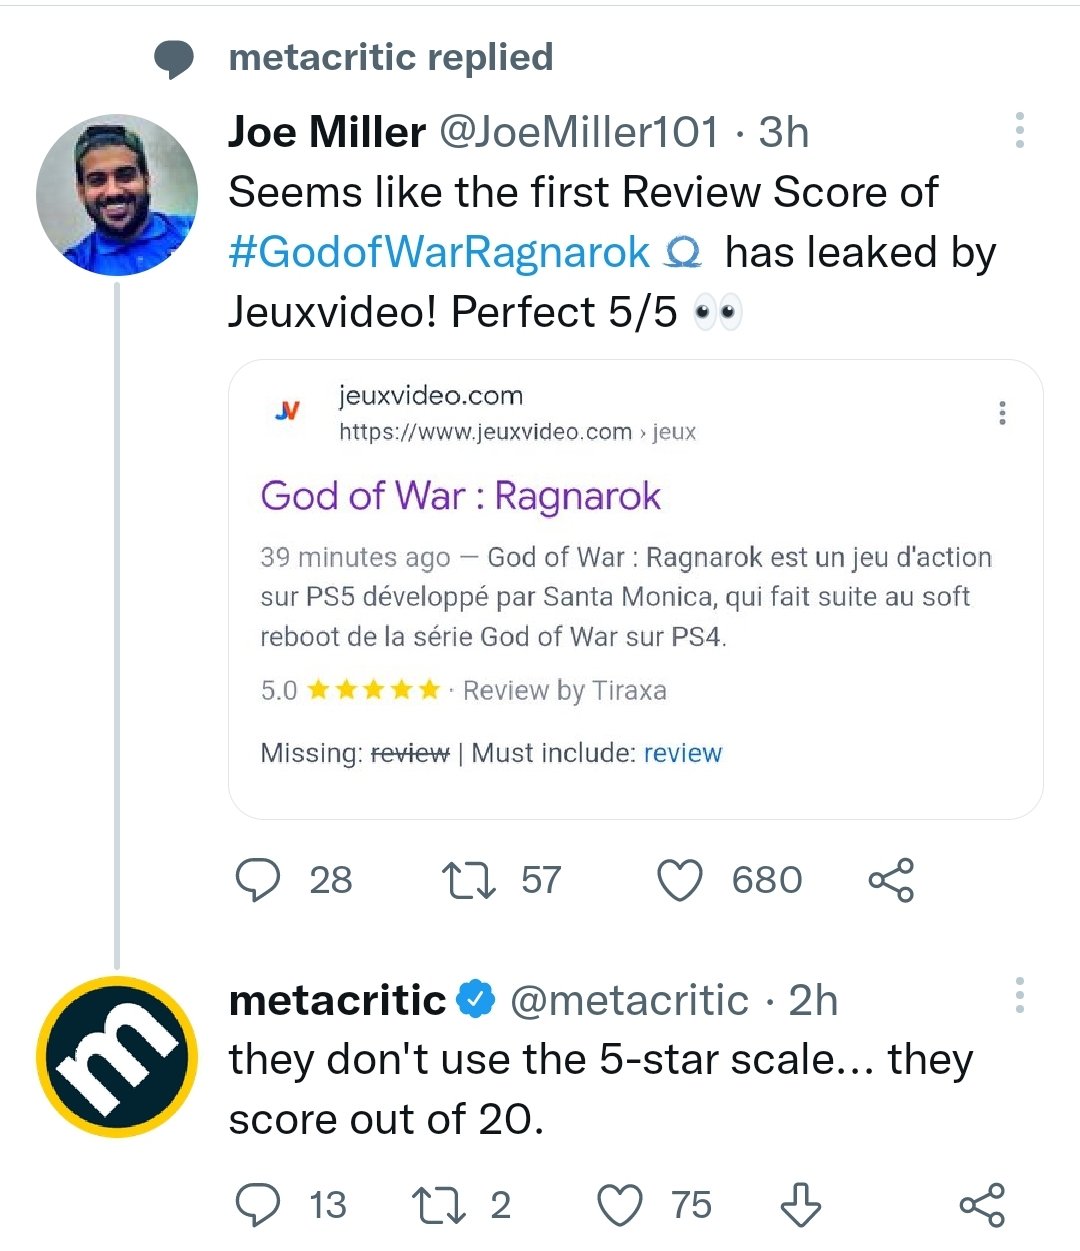
Task: Open more options for Joe Miller's tweet
Action: (1019, 131)
